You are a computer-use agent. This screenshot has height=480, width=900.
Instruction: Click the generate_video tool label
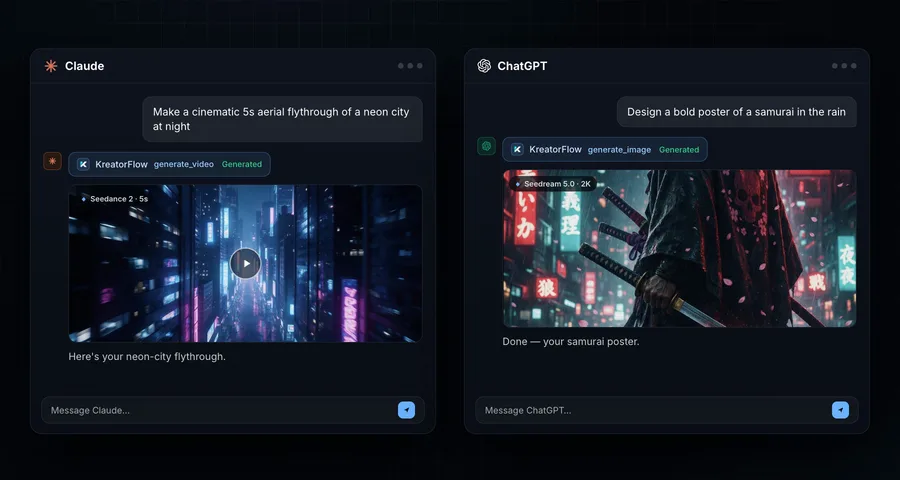(x=184, y=164)
